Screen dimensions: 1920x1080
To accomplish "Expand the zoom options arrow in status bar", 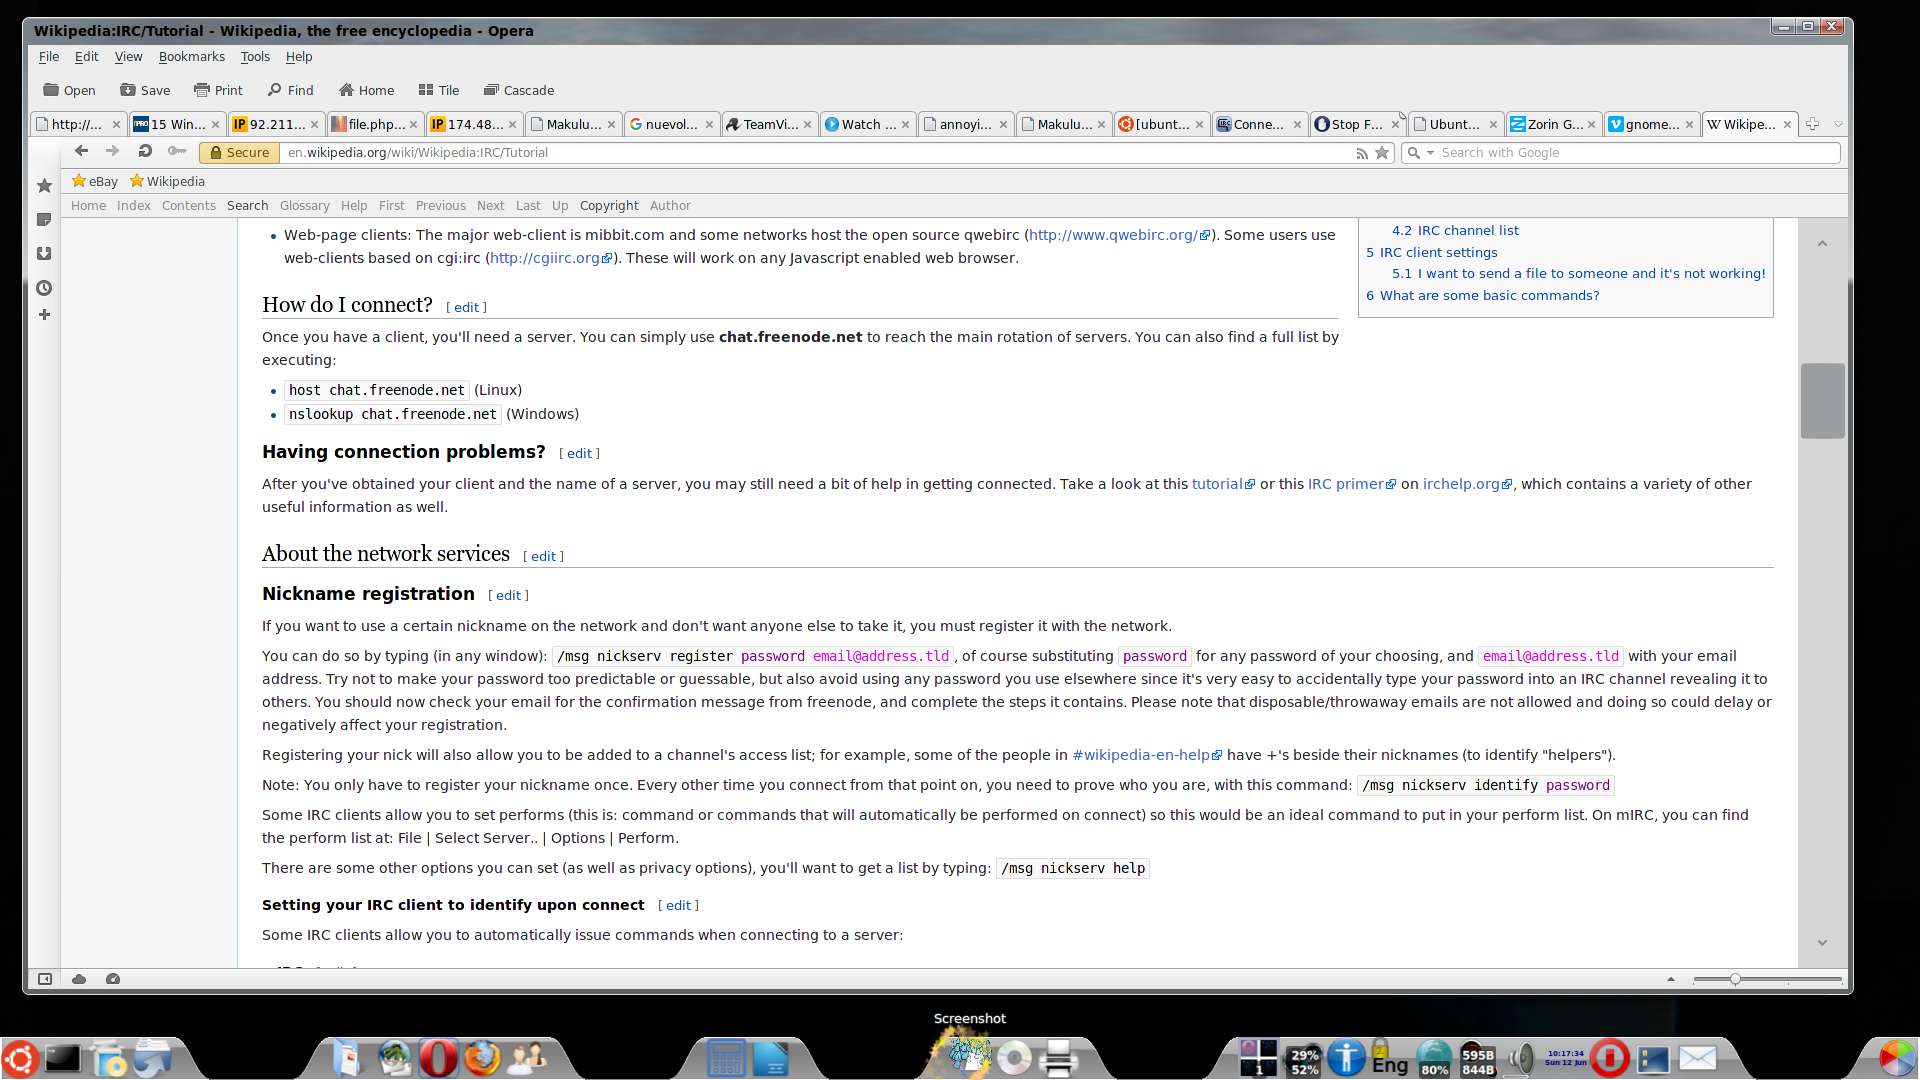I will click(1670, 979).
